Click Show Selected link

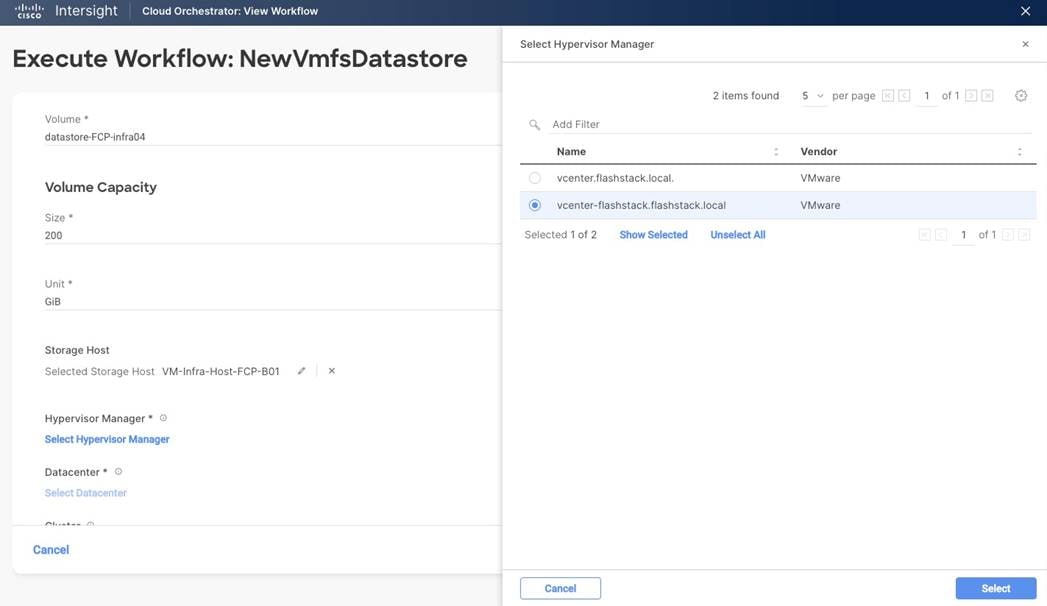pyautogui.click(x=654, y=235)
